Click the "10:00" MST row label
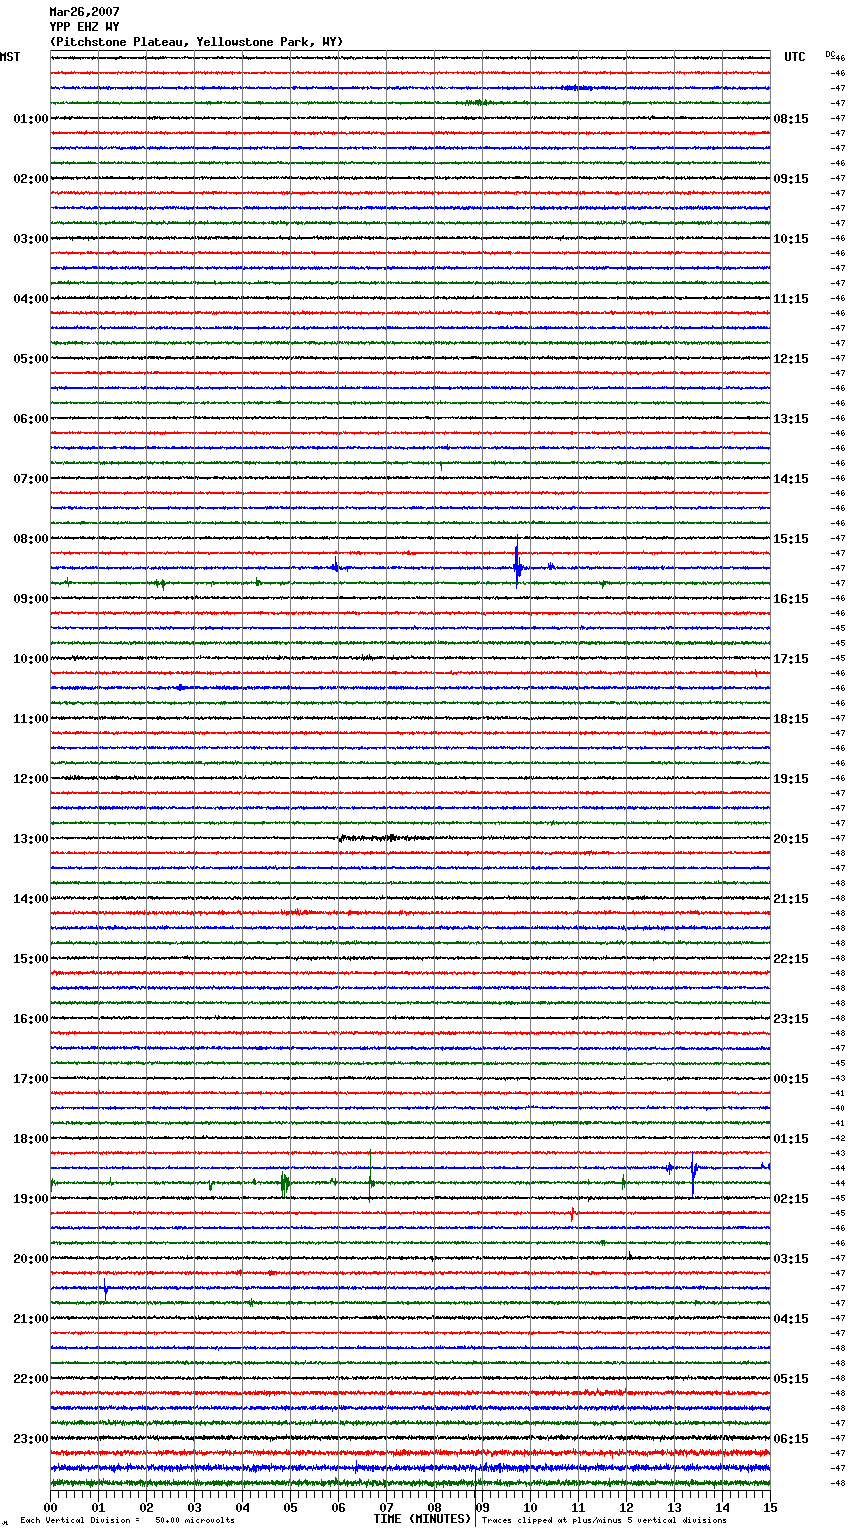Image resolution: width=850 pixels, height=1534 pixels. [30, 659]
